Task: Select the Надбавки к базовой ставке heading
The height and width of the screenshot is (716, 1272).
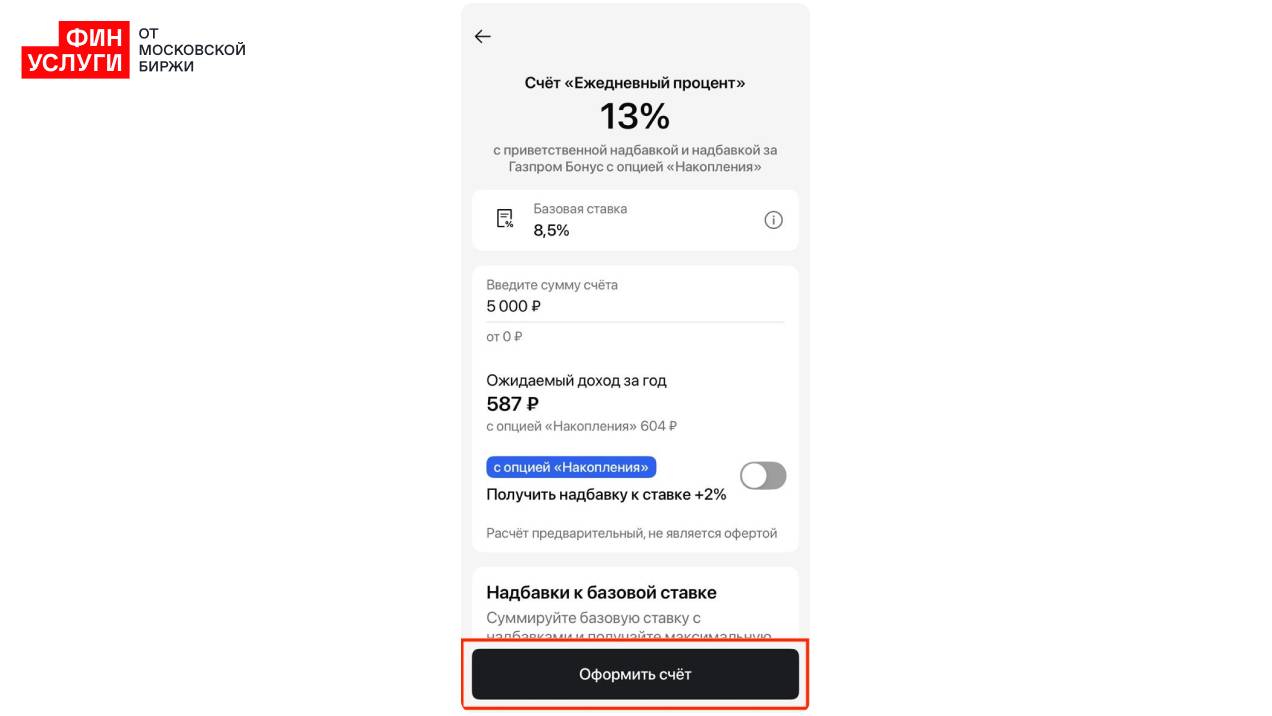Action: pos(601,592)
